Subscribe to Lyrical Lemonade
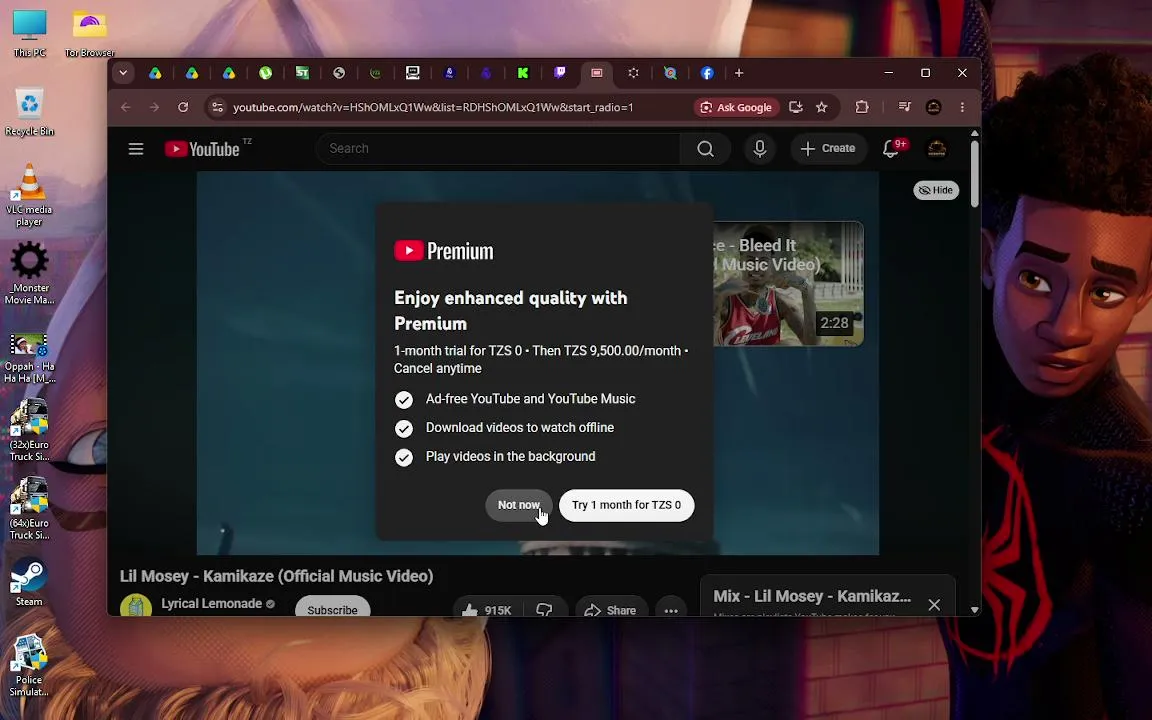 coord(332,608)
